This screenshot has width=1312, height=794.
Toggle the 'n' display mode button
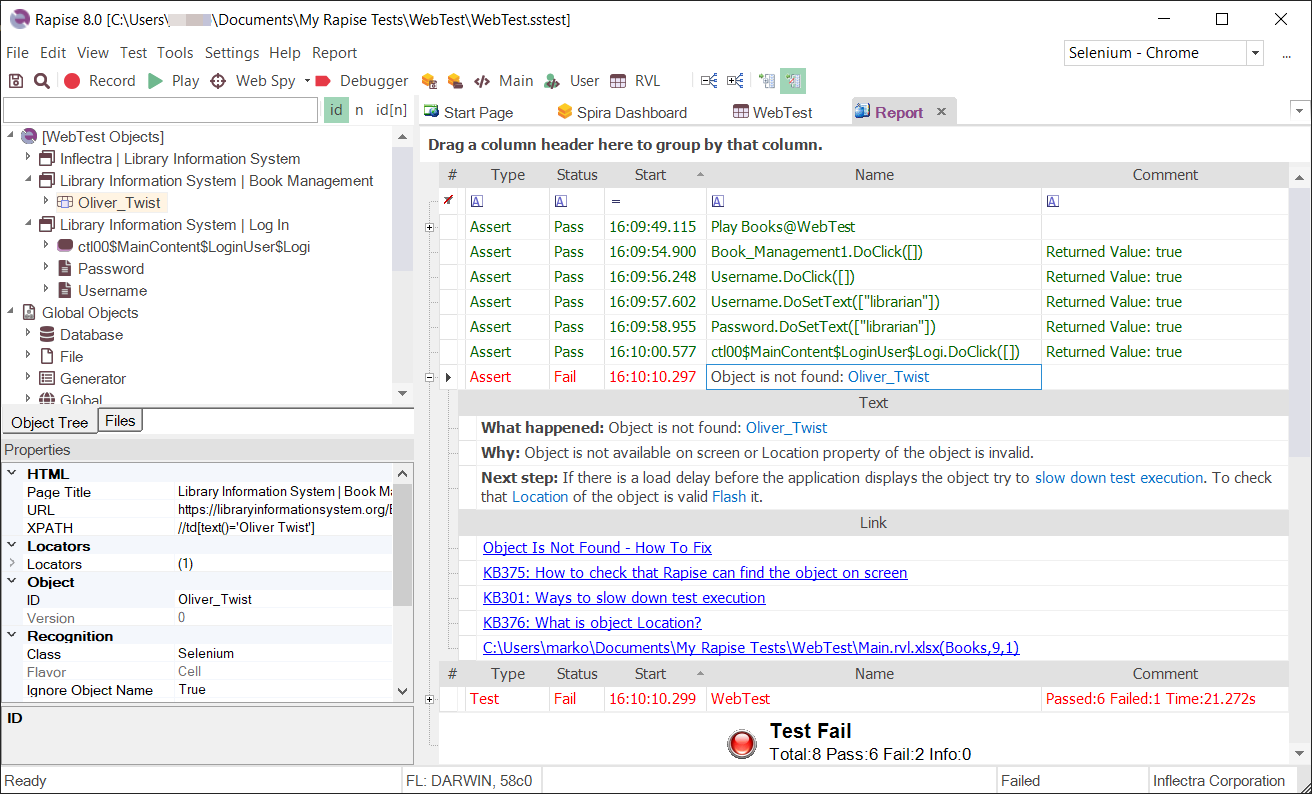360,110
